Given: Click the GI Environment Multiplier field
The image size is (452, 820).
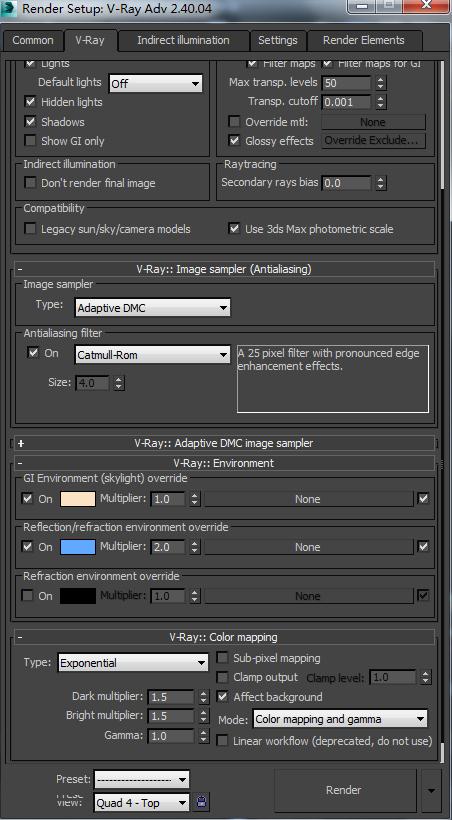Looking at the screenshot, I should coord(168,499).
